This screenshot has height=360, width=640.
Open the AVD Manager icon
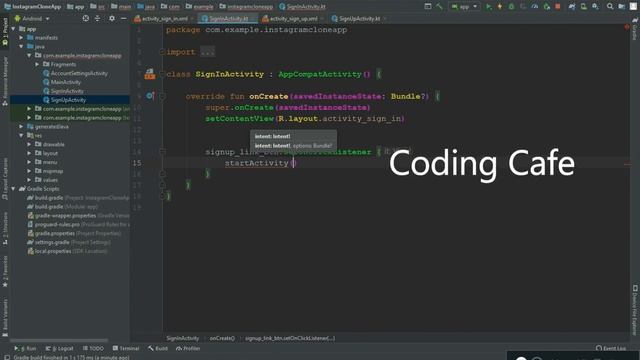[584, 7]
